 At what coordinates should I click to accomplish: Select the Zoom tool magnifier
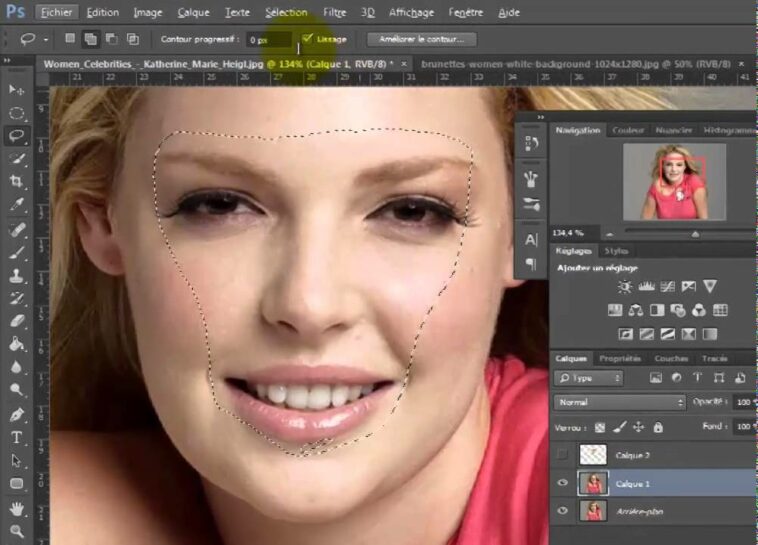[17, 531]
